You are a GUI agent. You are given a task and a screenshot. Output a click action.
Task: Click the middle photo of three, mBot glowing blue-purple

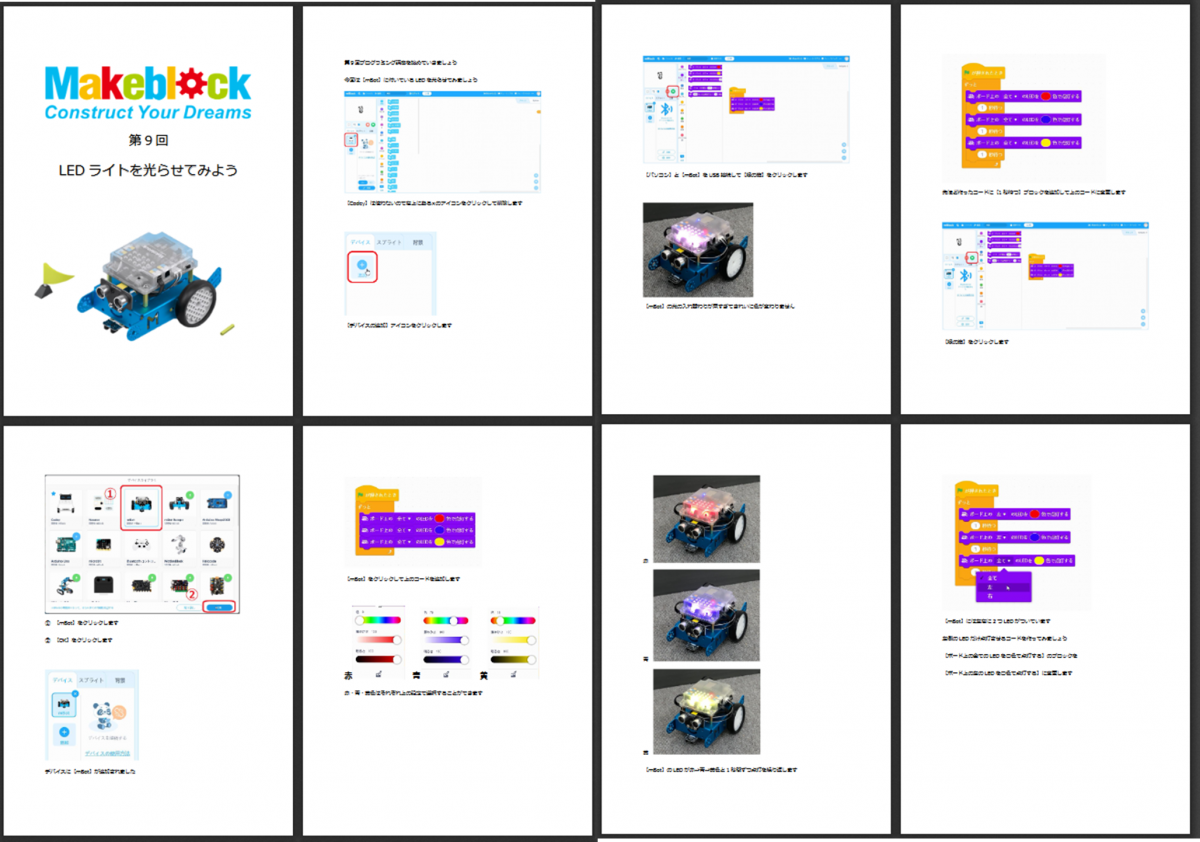(706, 613)
